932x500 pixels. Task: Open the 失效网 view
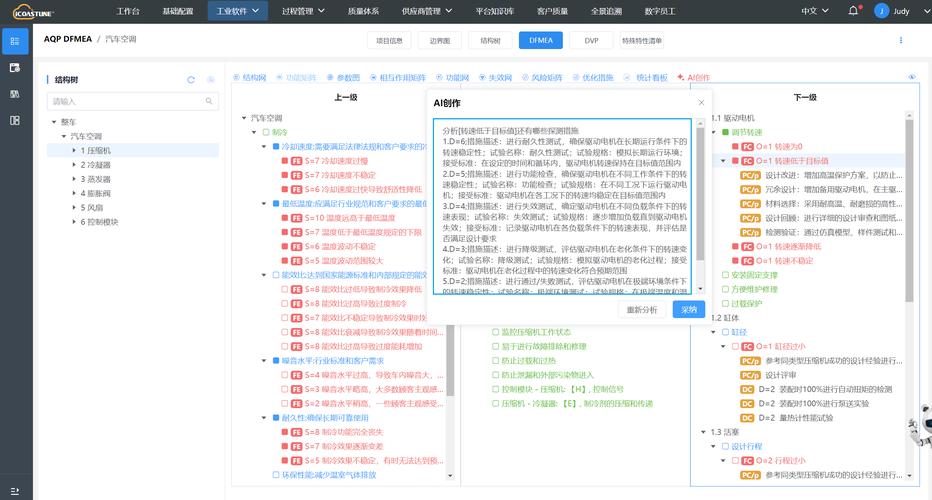point(495,78)
